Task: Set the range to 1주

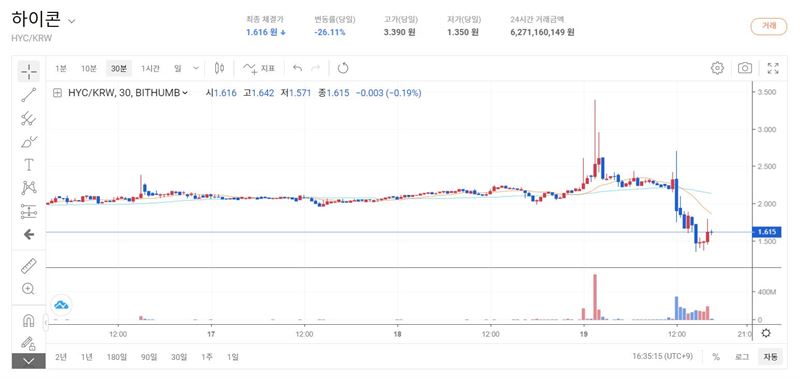Action: (x=207, y=357)
